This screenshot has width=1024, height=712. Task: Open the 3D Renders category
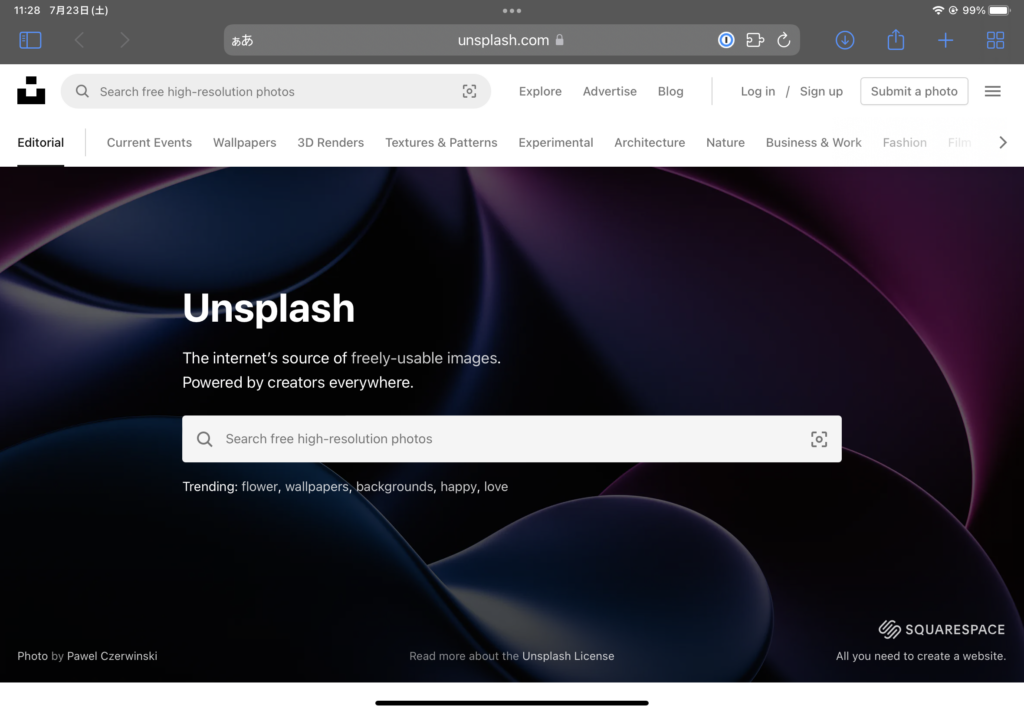330,142
